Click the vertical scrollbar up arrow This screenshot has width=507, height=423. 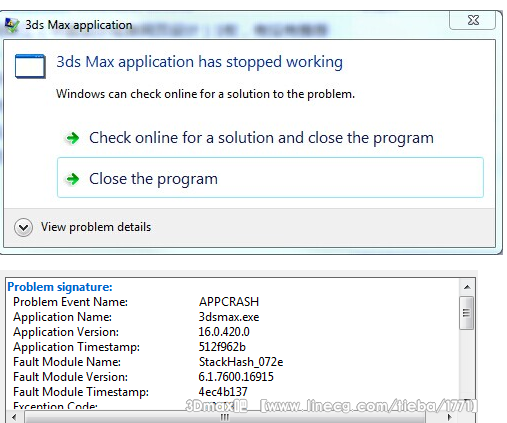coord(467,287)
